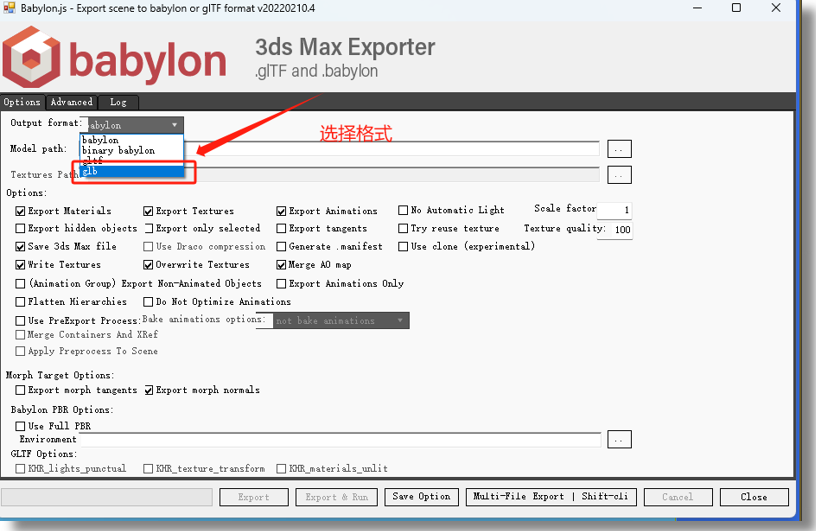Click the Close button at bottom
Viewport: 816px width, 531px height.
754,497
